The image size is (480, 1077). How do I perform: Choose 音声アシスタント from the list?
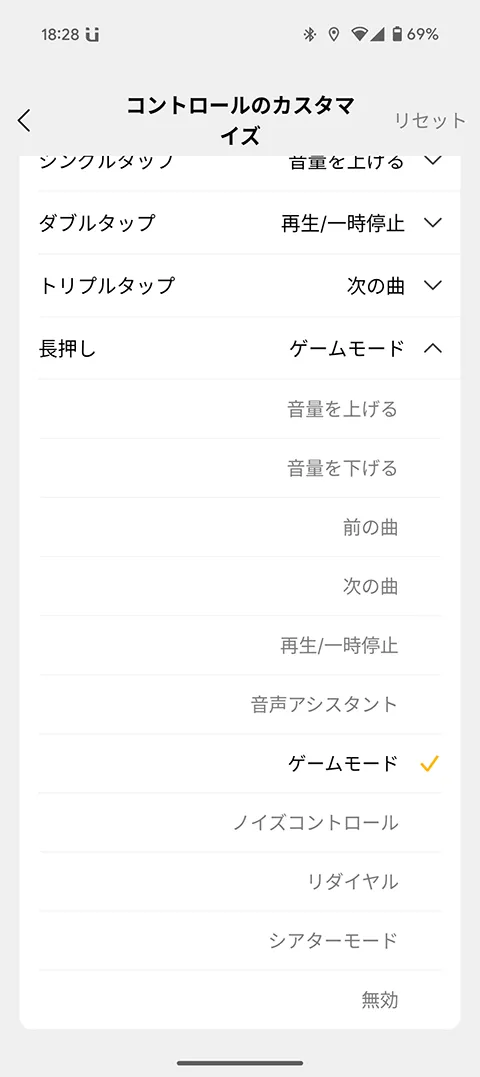coord(240,705)
